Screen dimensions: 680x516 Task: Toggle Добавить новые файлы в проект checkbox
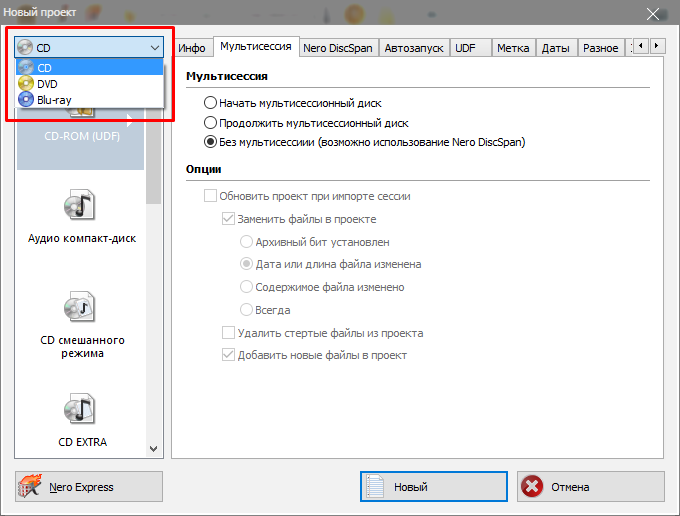(x=314, y=355)
